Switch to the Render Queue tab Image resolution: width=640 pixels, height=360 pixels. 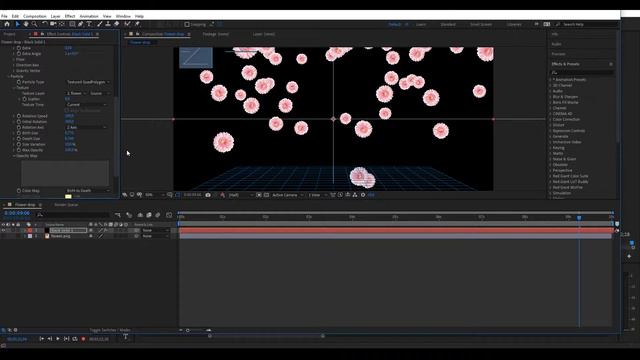[x=66, y=205]
